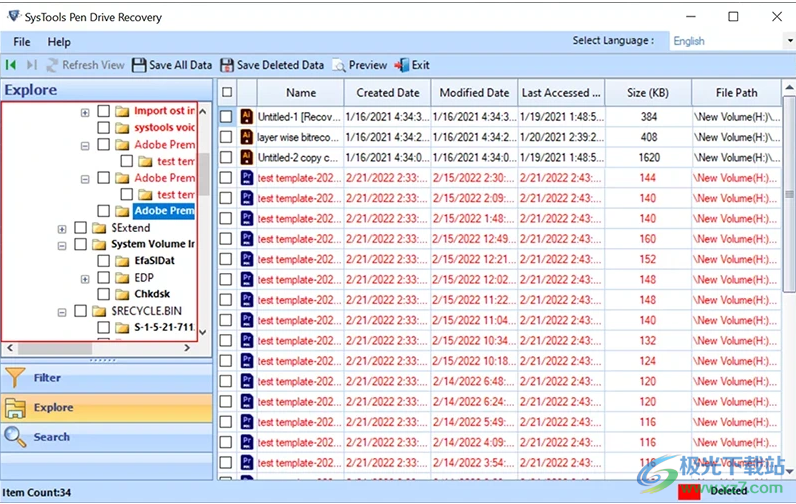Click Premiere icon of file sized 152
796x504 pixels.
247,259
